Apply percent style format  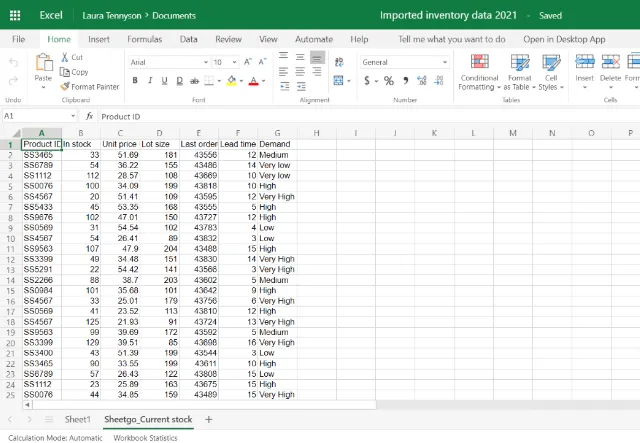coord(389,80)
